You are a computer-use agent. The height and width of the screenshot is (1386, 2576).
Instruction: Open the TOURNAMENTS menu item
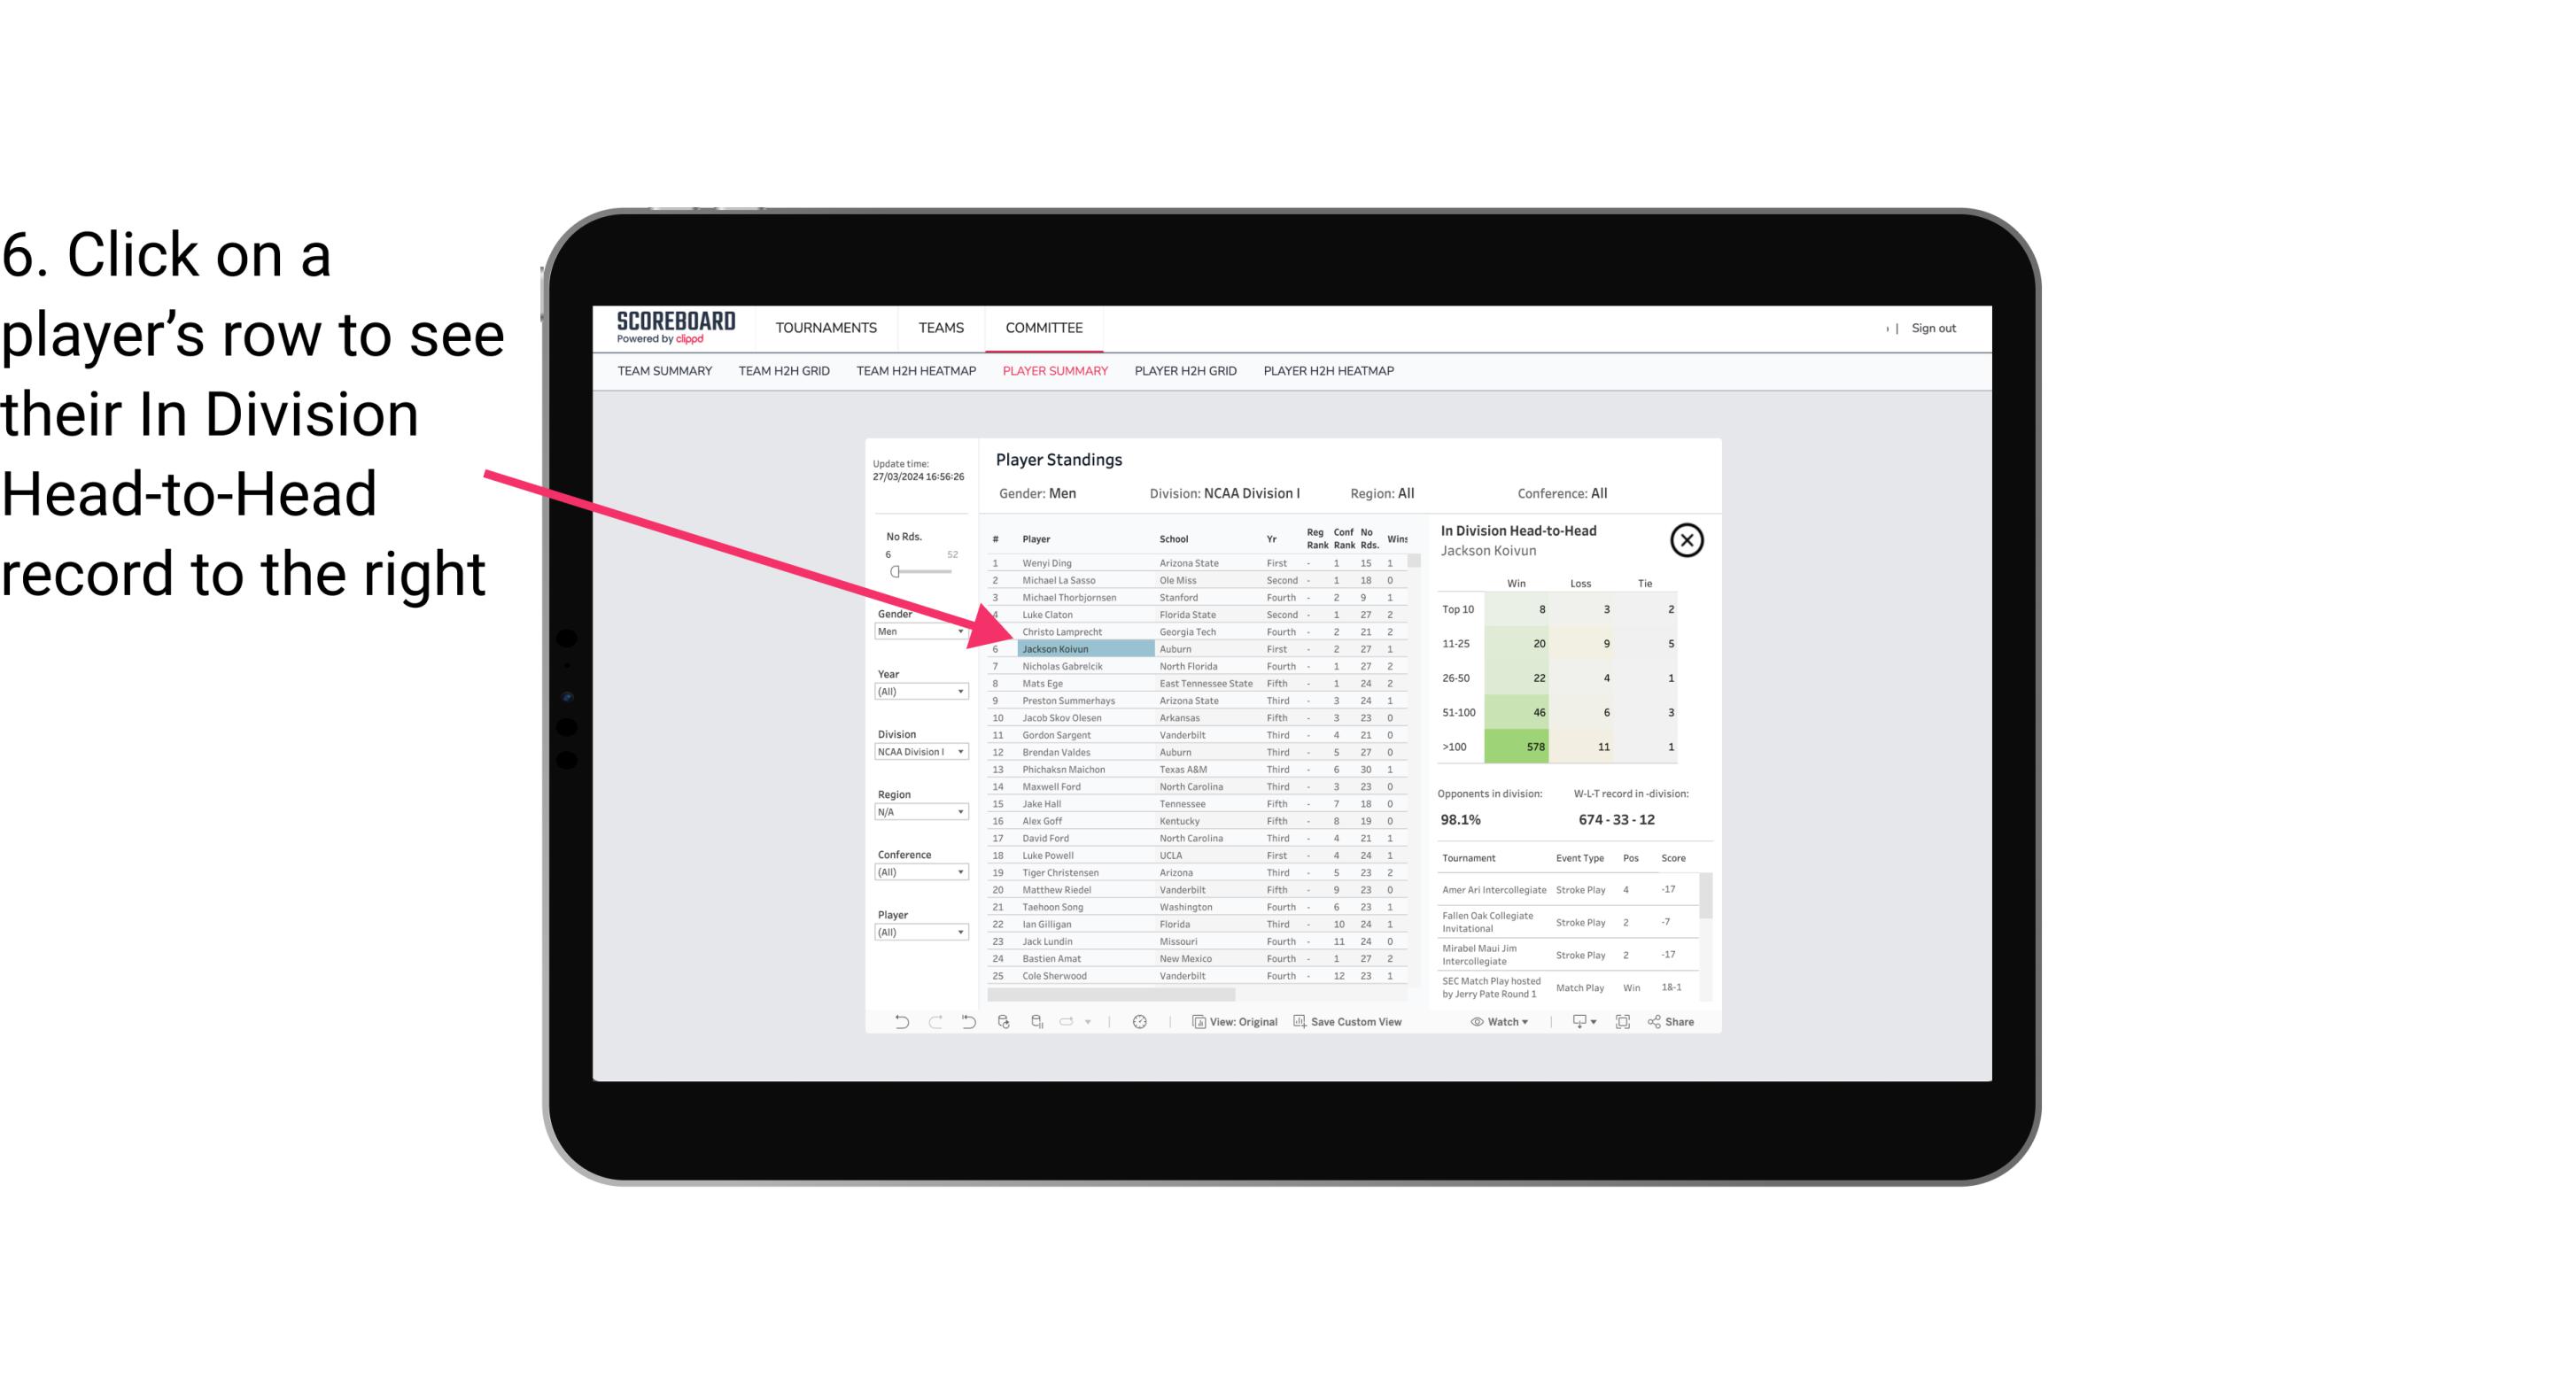(x=828, y=328)
